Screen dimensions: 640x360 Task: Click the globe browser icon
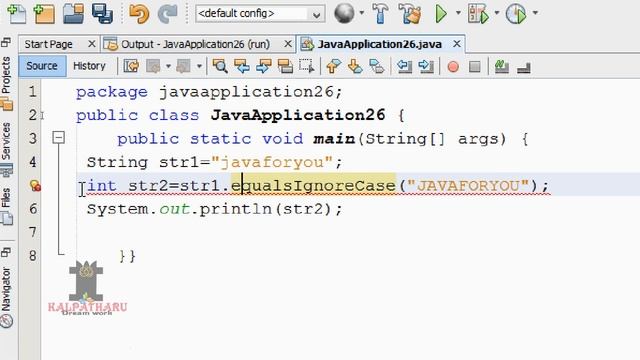coord(344,13)
